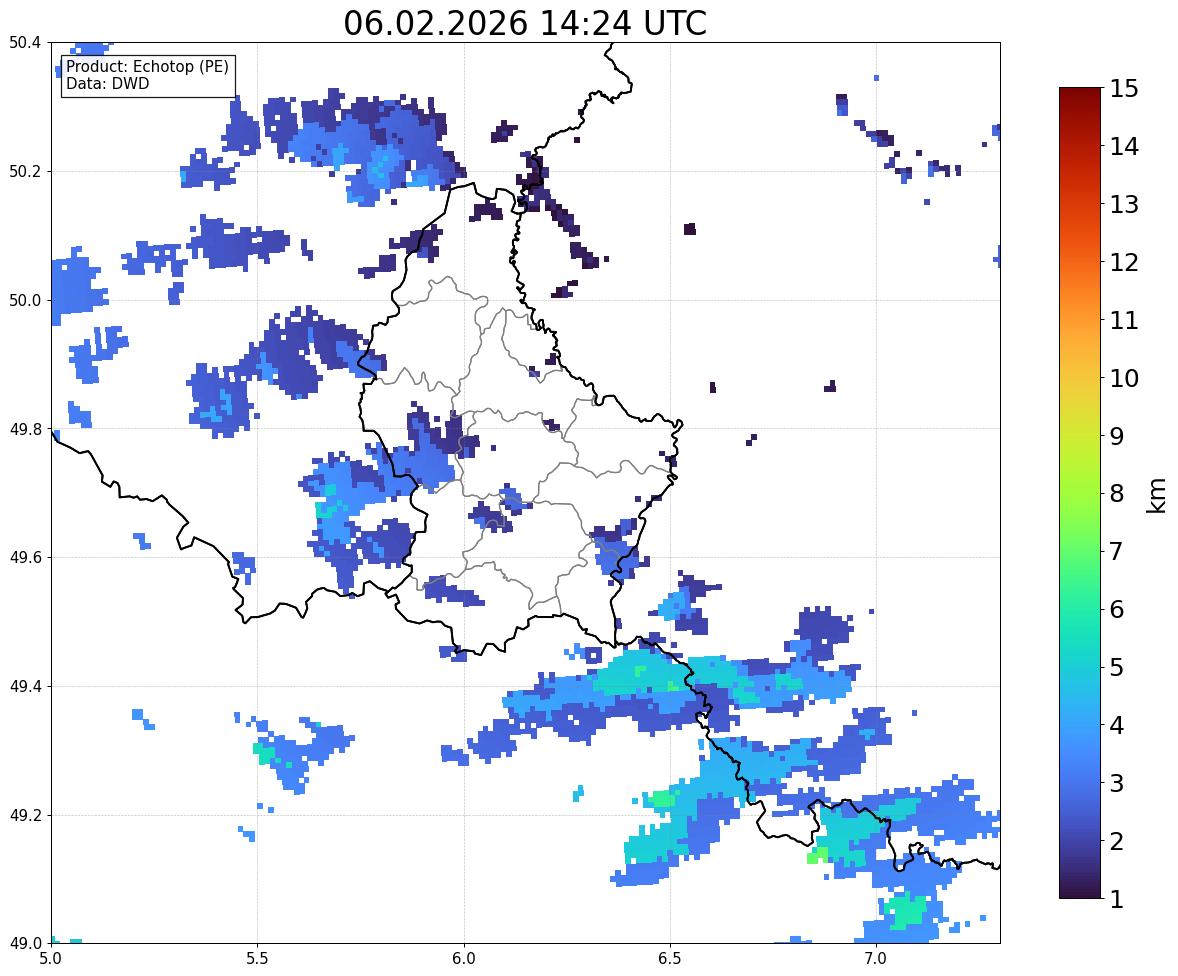Click the dark purple bottom of the colorbar
Image resolution: width=1178 pixels, height=976 pixels.
tap(1080, 891)
